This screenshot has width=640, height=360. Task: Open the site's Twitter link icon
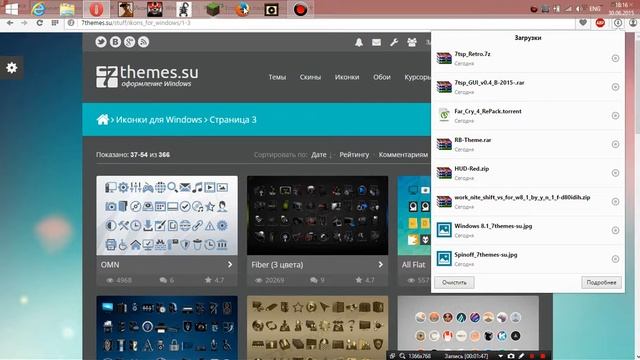click(x=101, y=42)
